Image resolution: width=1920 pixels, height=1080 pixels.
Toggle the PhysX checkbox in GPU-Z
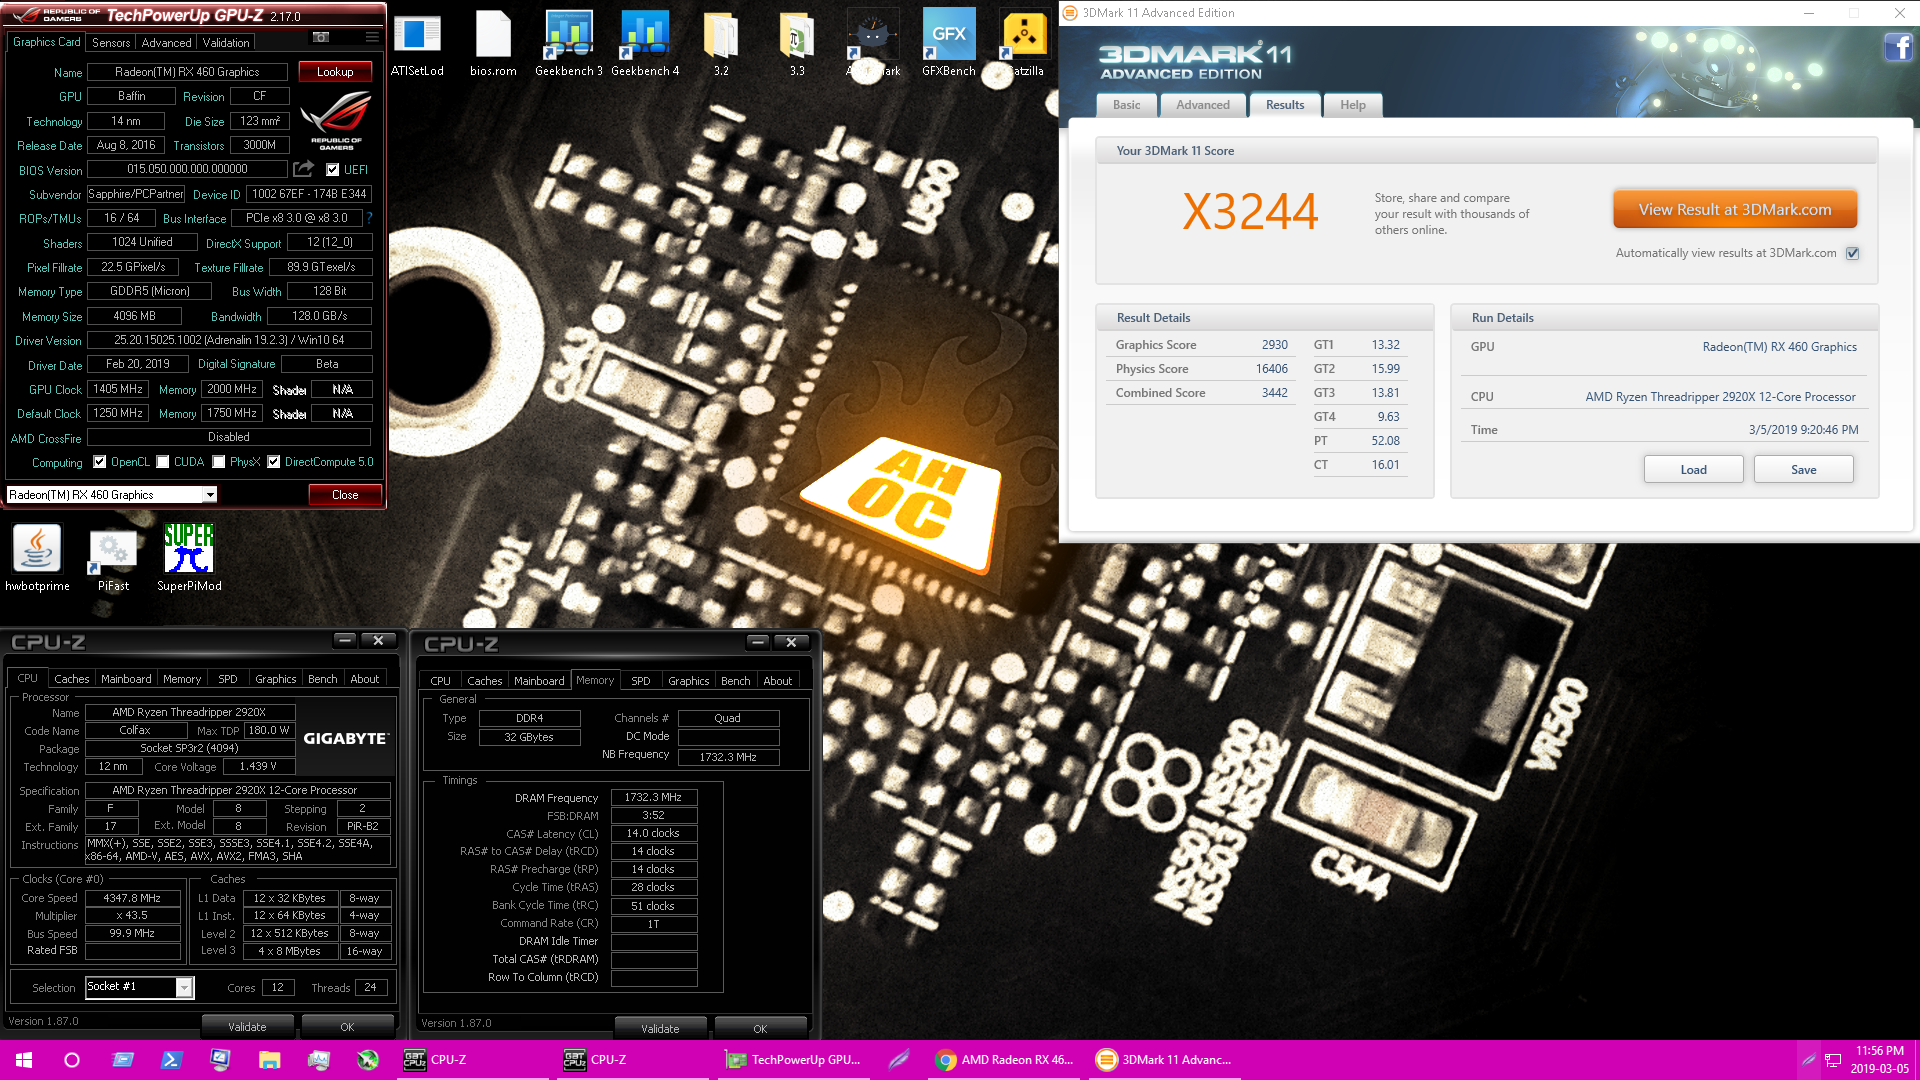click(218, 462)
